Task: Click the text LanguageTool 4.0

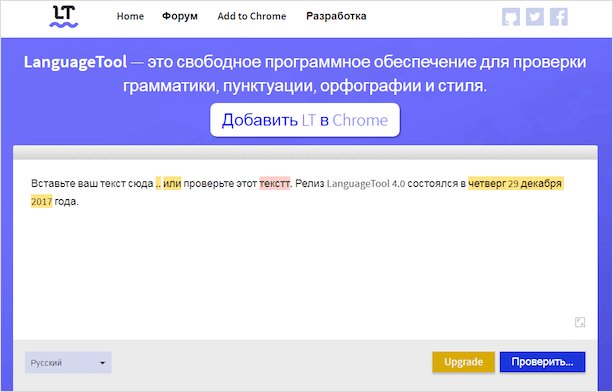Action: 366,184
